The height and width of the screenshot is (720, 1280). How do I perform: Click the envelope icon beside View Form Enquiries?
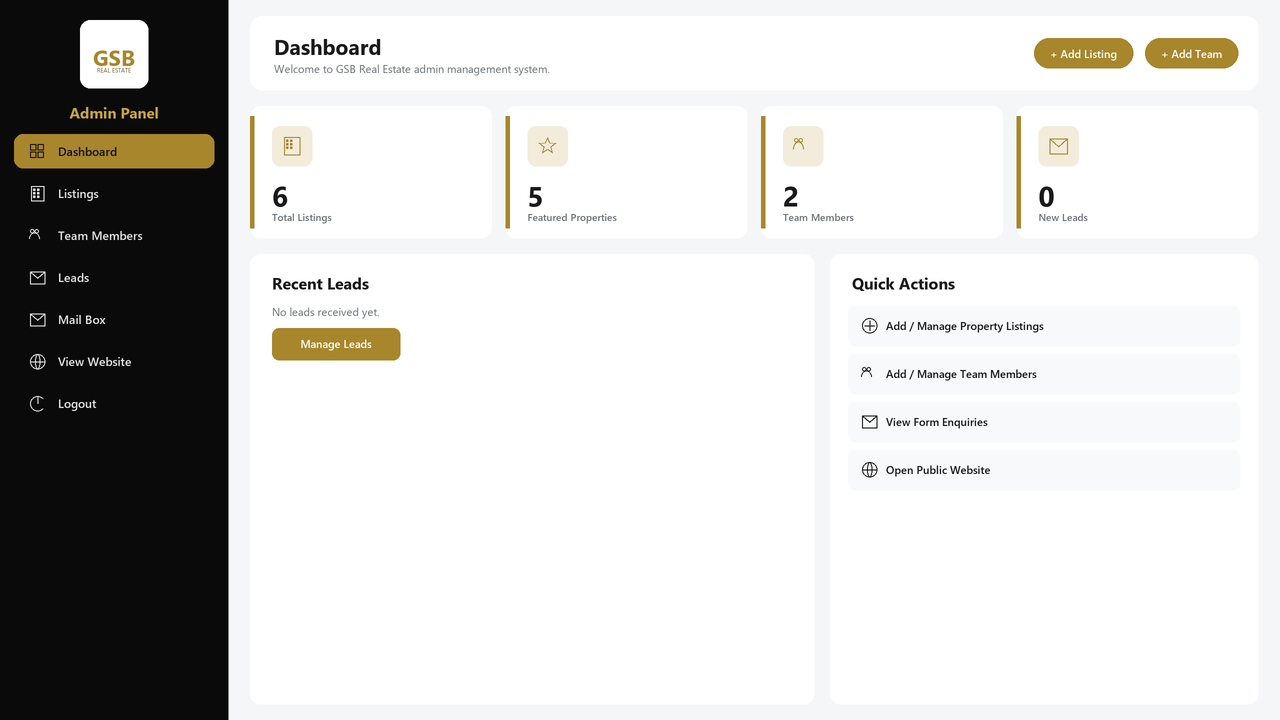point(870,422)
